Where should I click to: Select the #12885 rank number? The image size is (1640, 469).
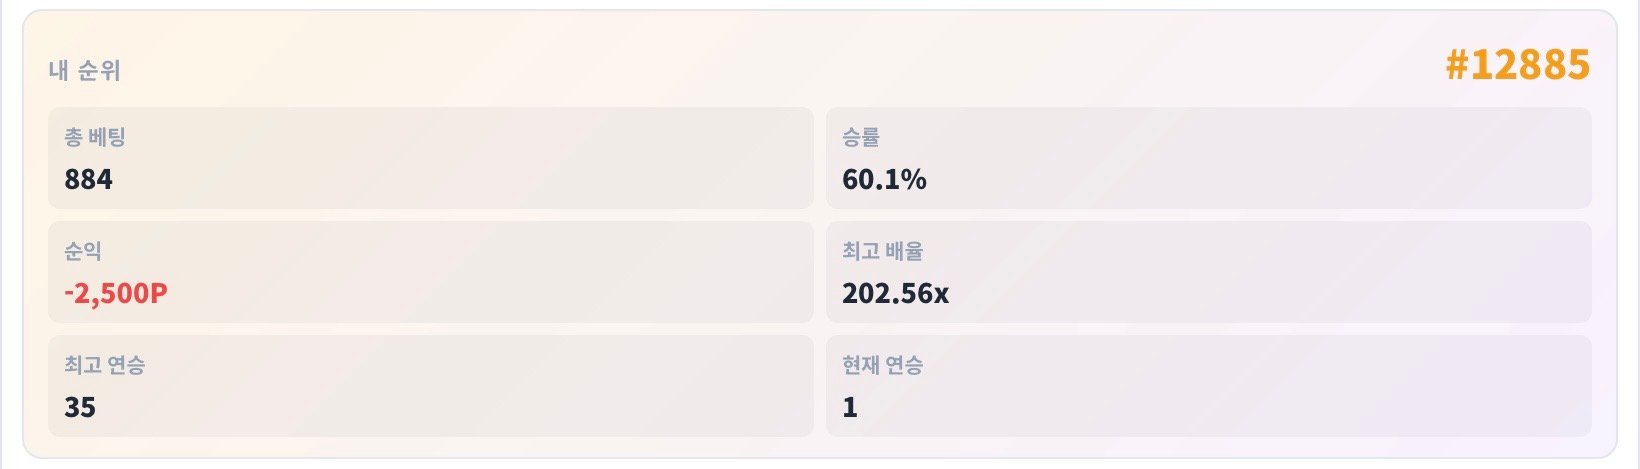pos(1517,65)
